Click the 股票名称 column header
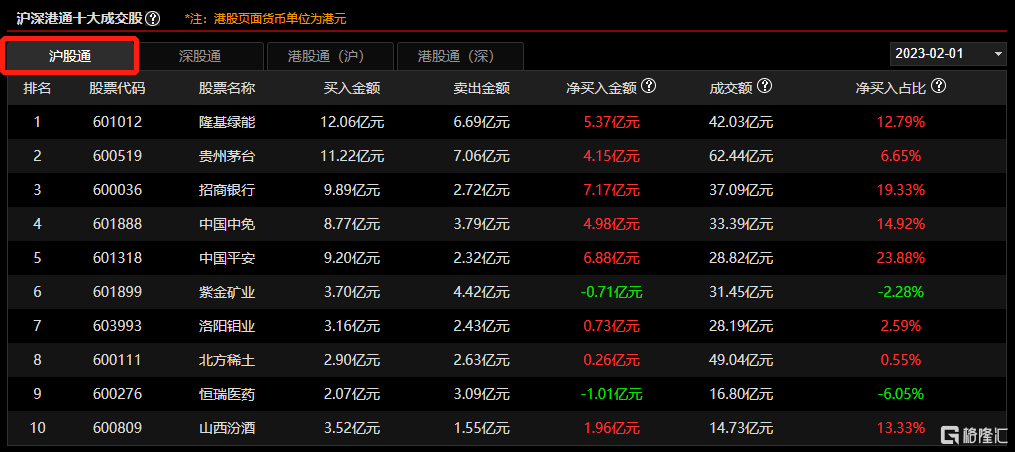 (x=227, y=88)
